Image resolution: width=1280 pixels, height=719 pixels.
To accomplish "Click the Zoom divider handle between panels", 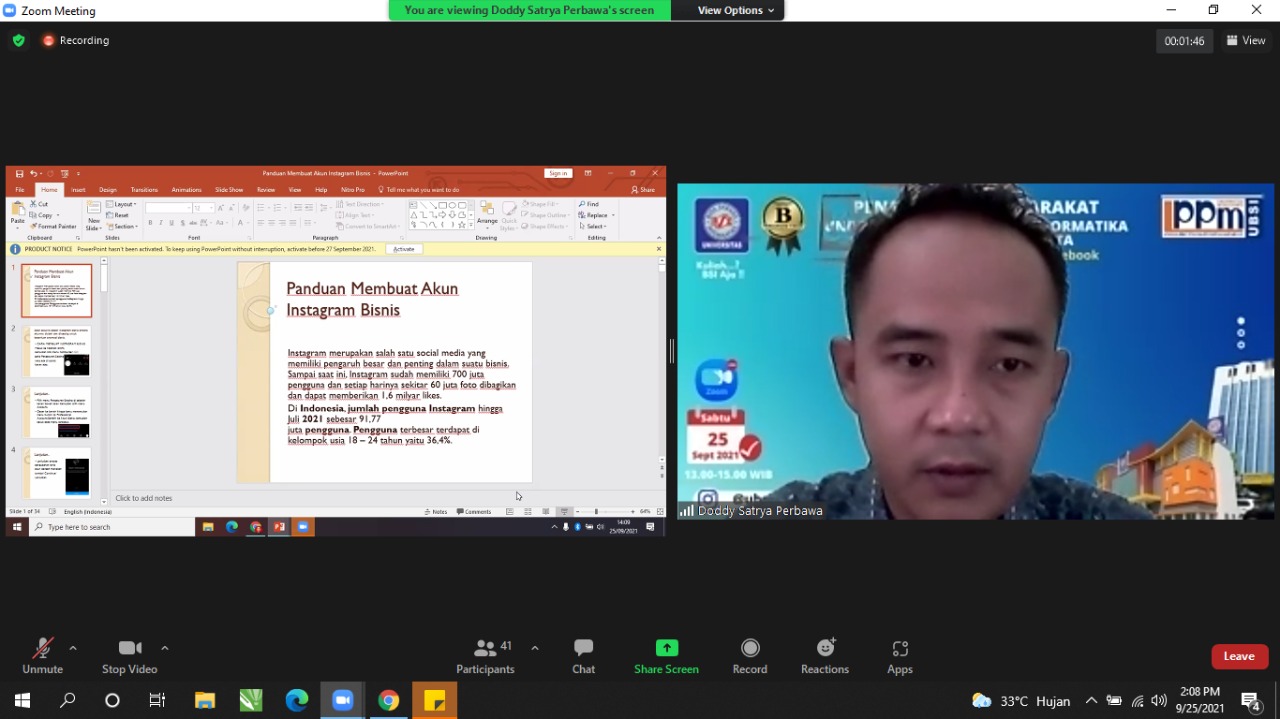I will (x=672, y=351).
